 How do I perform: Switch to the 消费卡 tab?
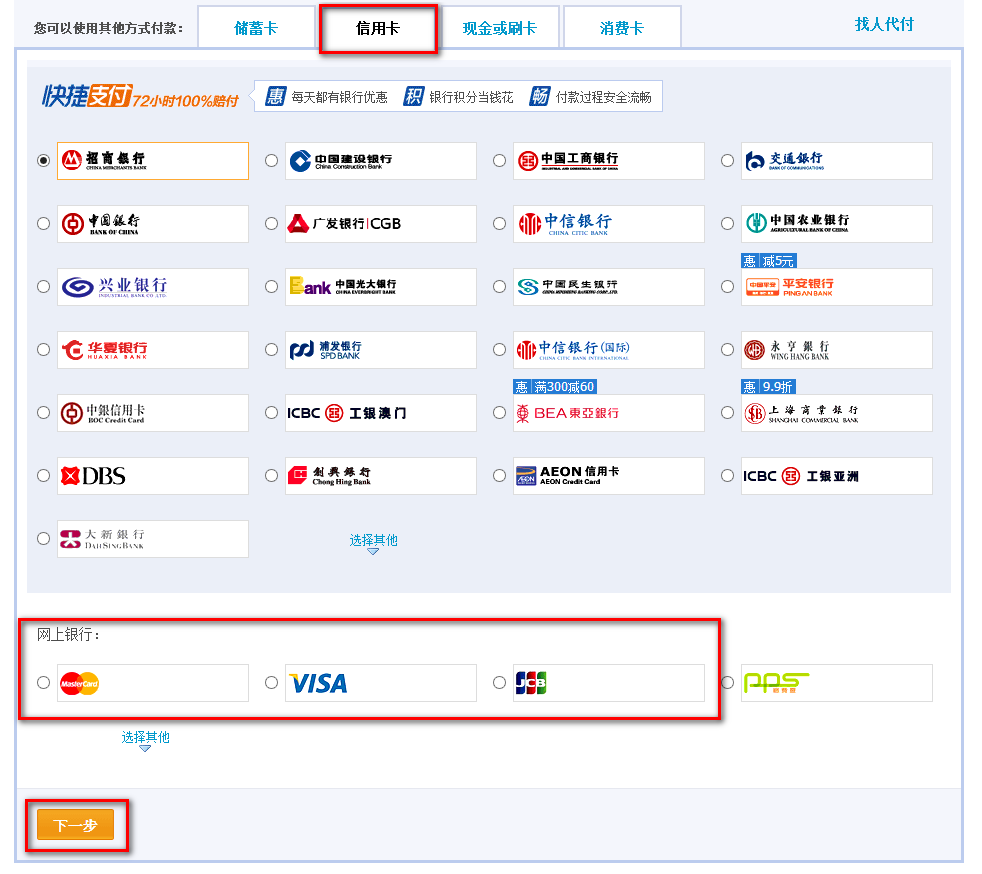coord(621,28)
